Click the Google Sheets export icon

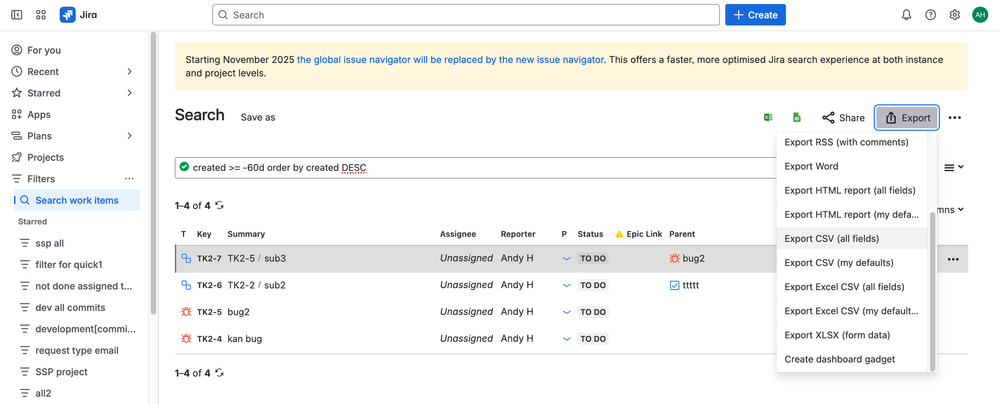(796, 117)
